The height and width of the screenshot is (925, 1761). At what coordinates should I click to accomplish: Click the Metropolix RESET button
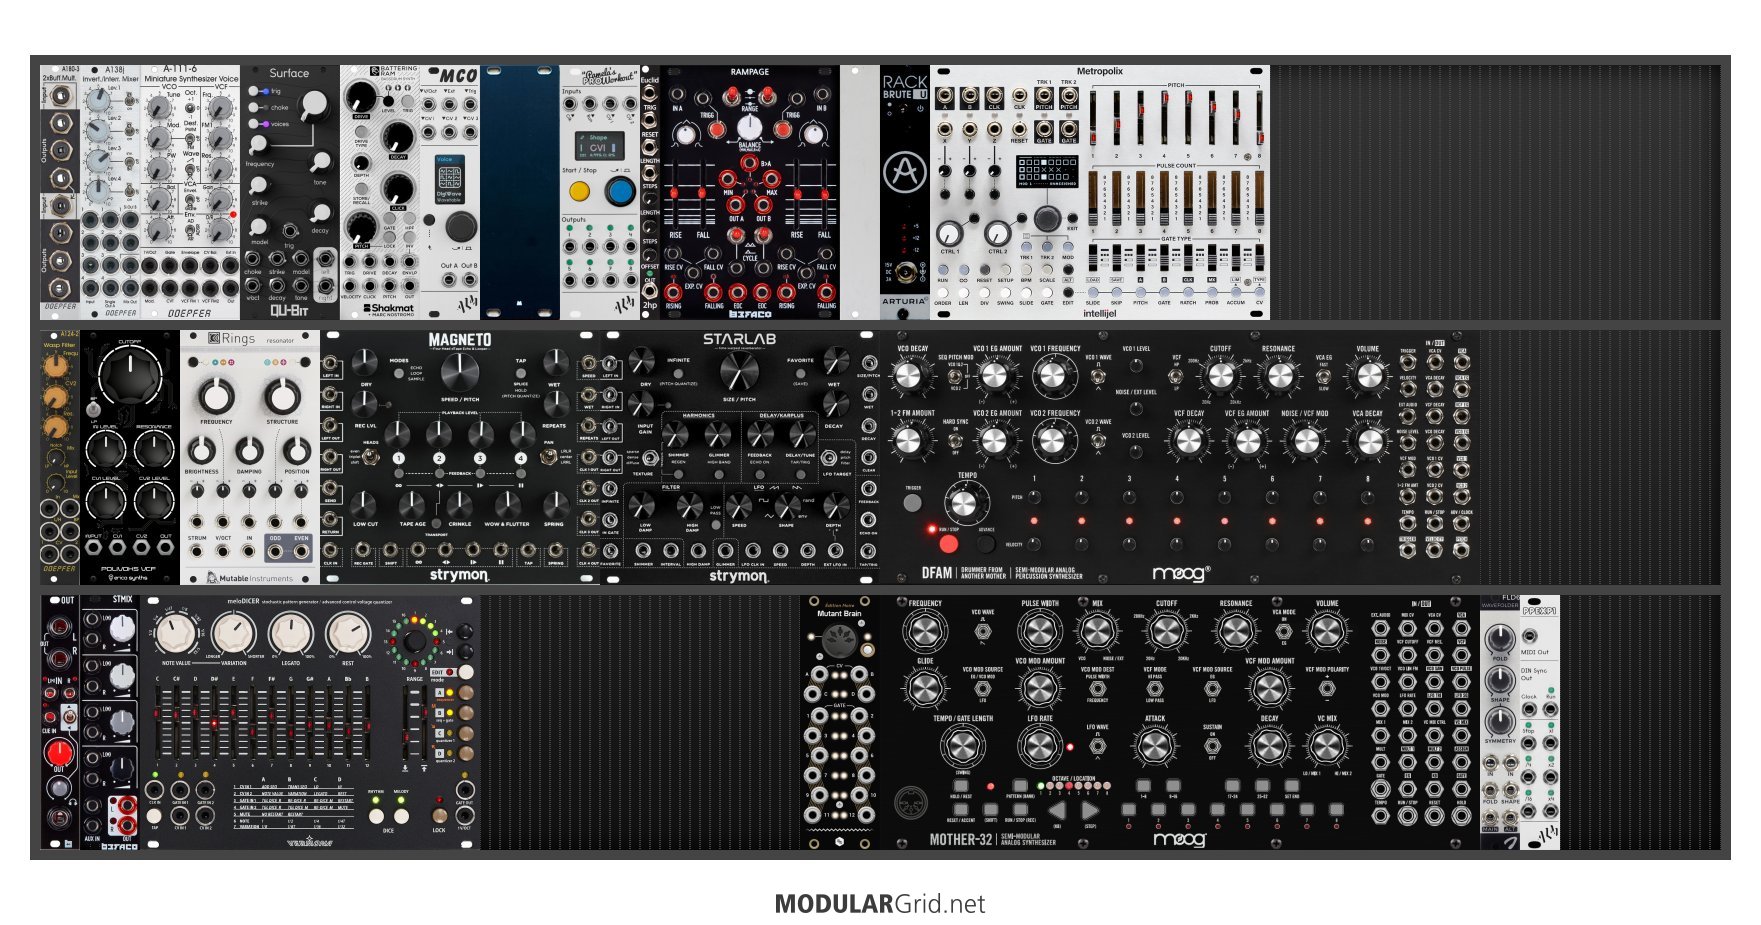[984, 269]
